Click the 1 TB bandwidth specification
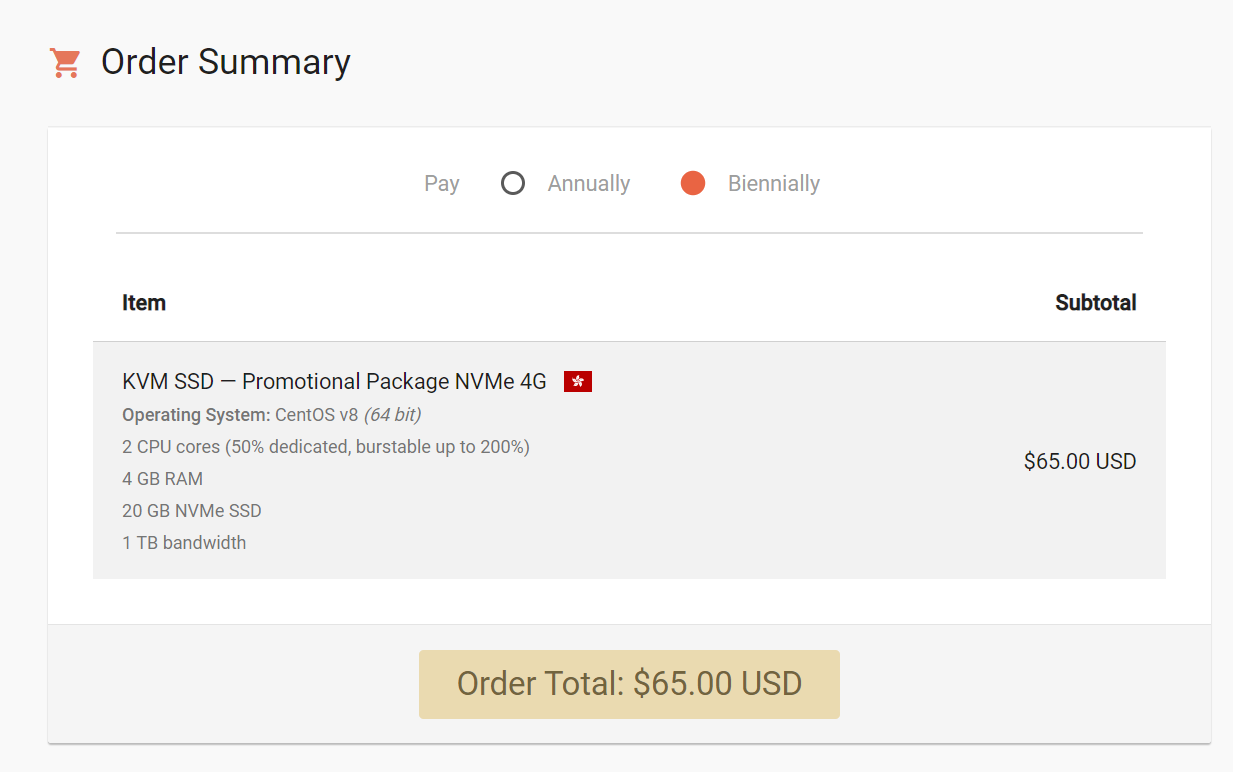This screenshot has height=772, width=1233. coord(184,543)
